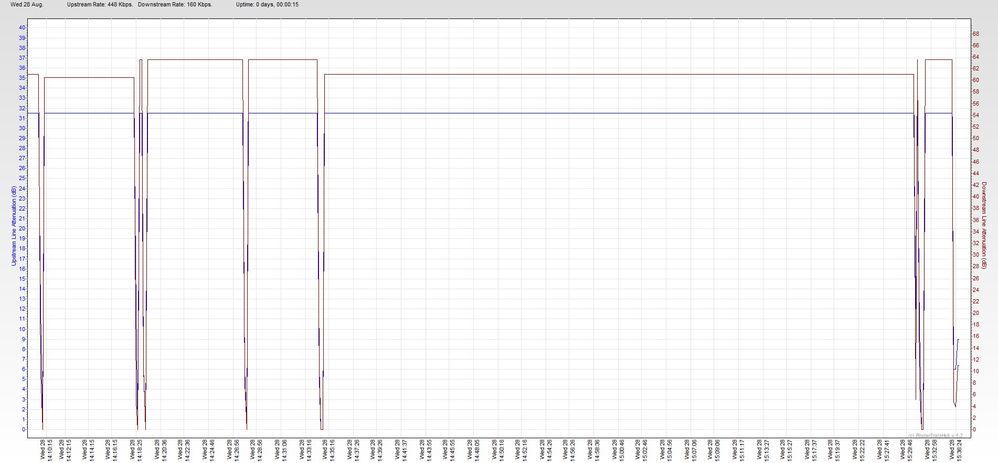Click the 10 tick on upstream axis
The height and width of the screenshot is (463, 998).
click(22, 329)
